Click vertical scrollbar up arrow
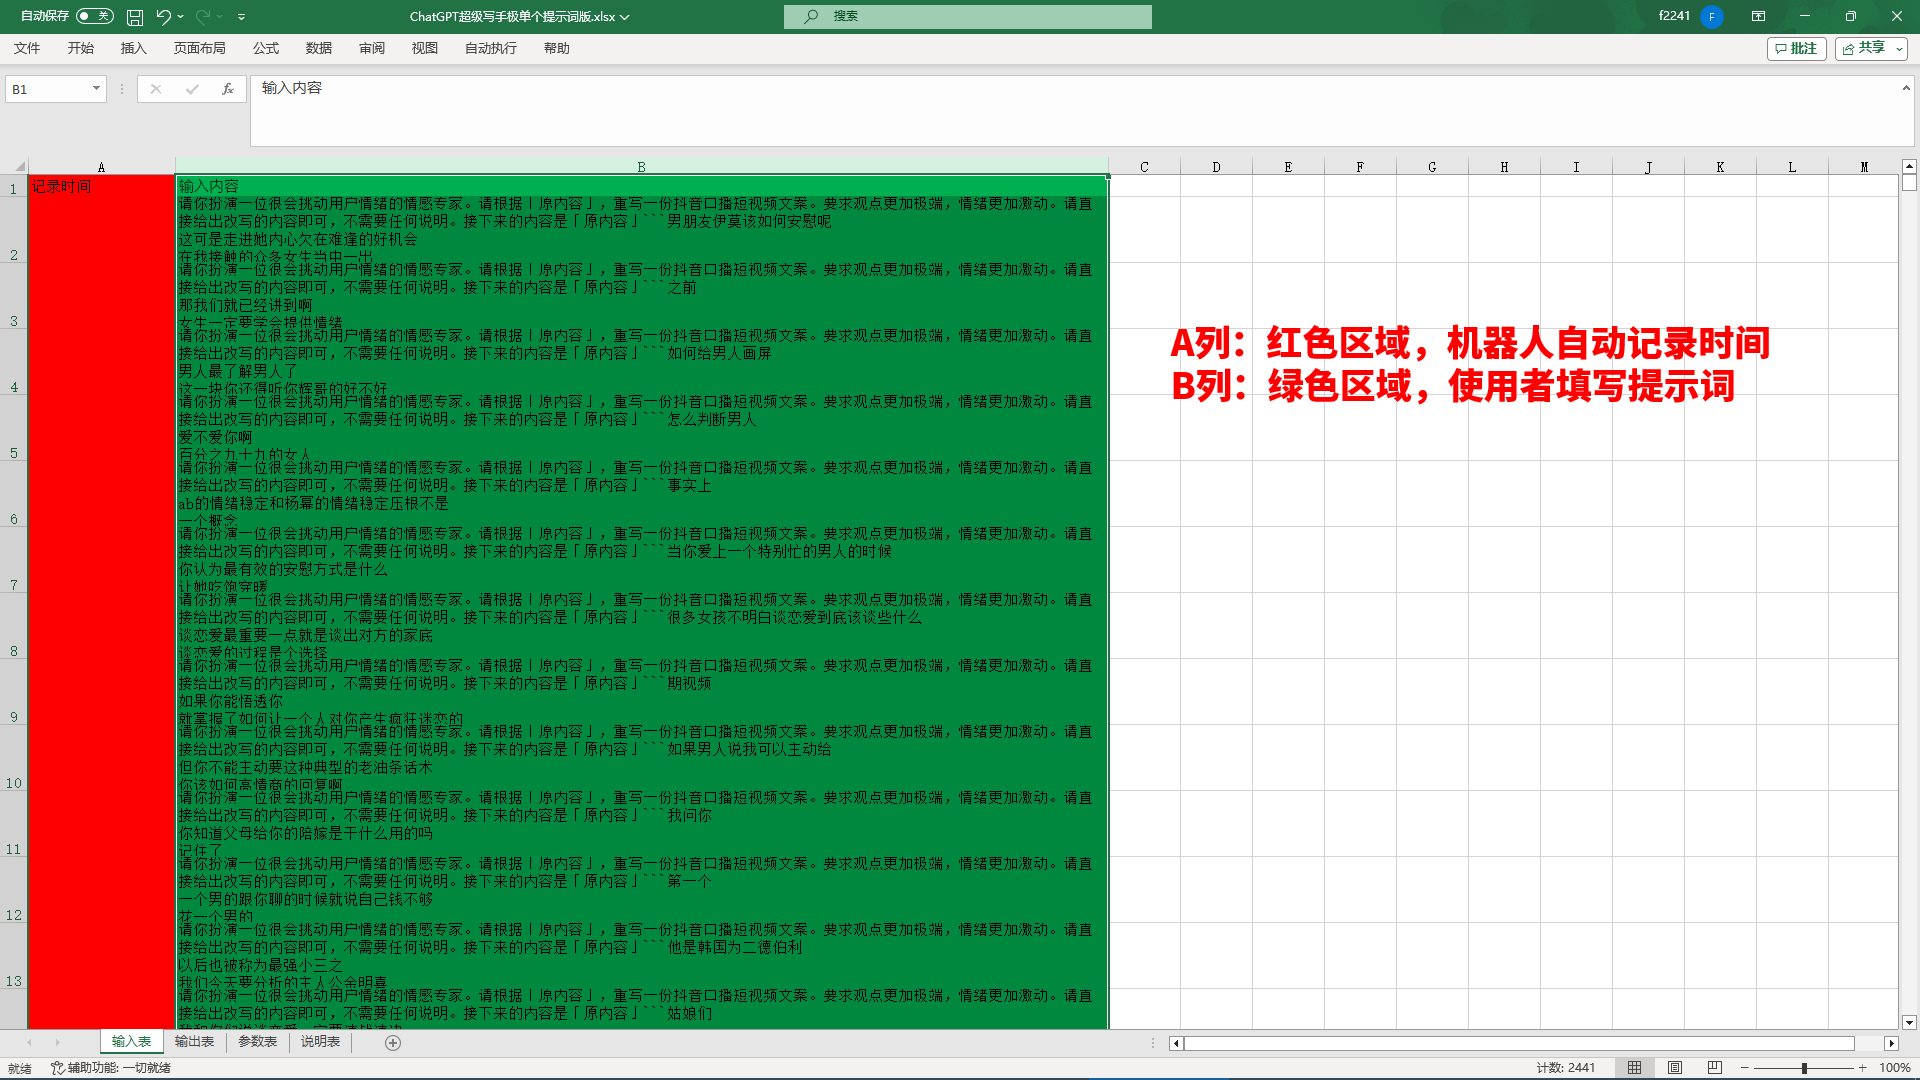This screenshot has width=1920, height=1080. 1909,166
